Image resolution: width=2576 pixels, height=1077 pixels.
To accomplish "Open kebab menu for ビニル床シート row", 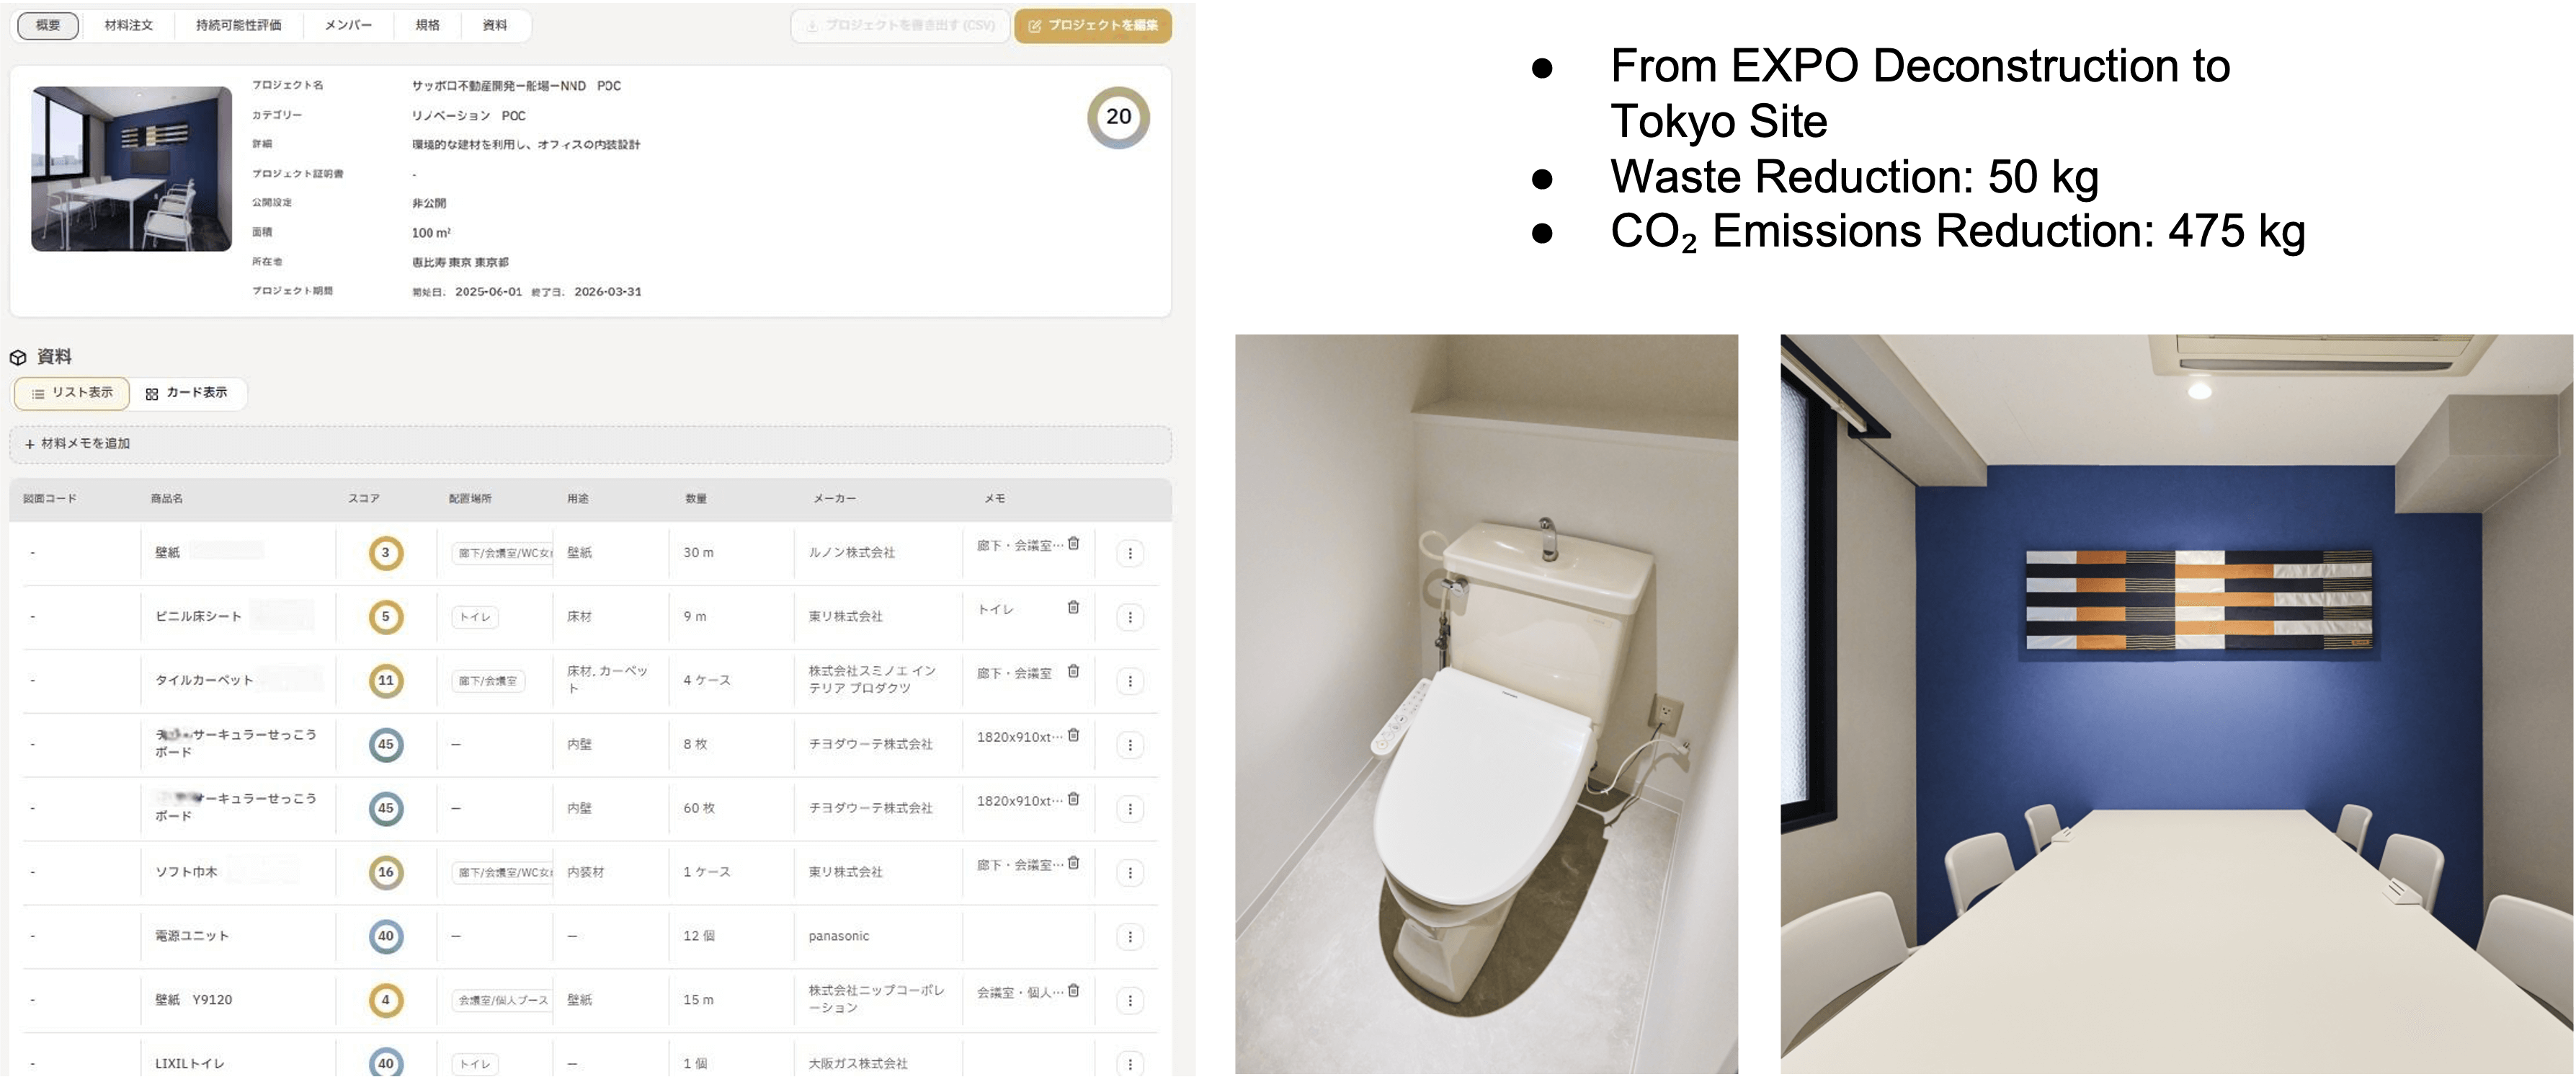I will (x=1130, y=617).
